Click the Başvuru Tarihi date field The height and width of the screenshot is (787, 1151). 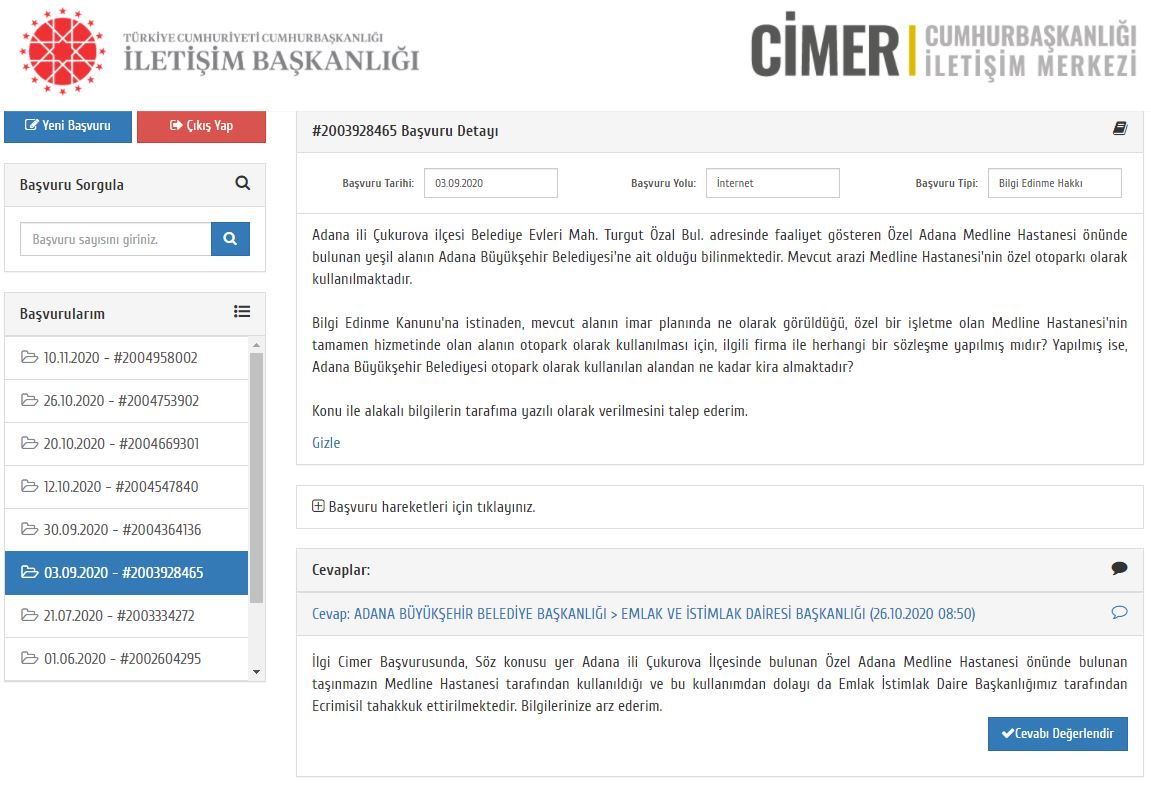490,182
